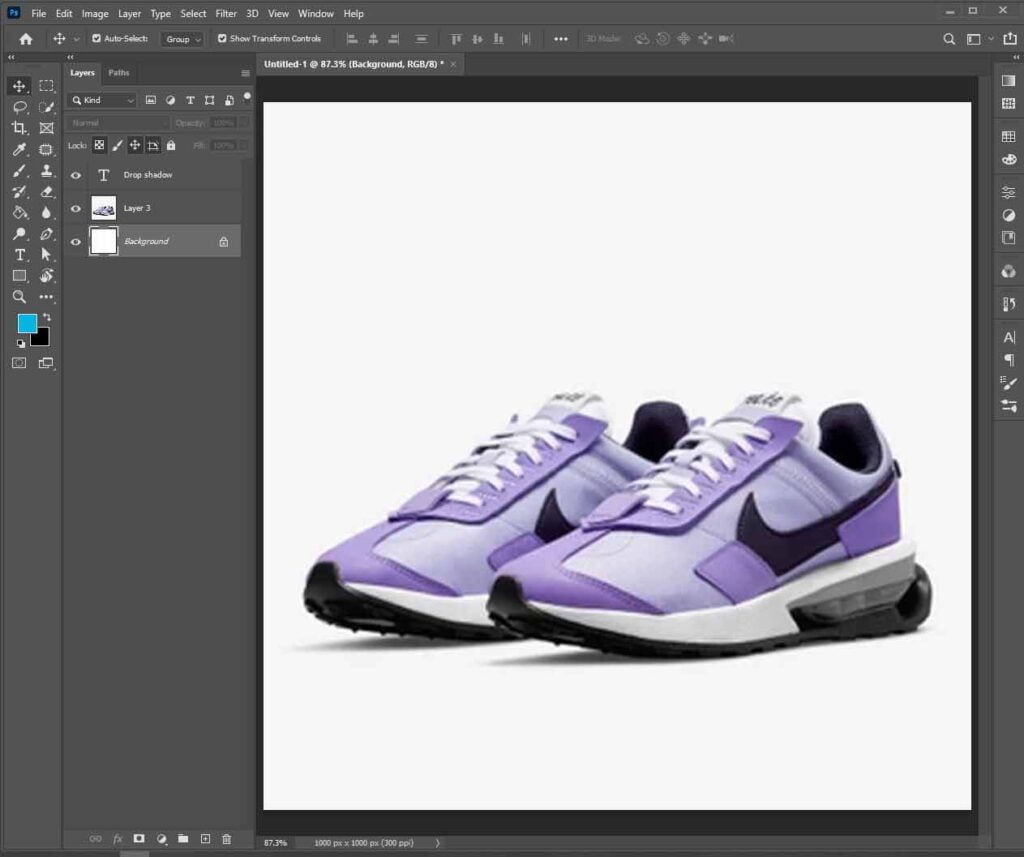Open the Kind layer filter dropdown

point(102,100)
